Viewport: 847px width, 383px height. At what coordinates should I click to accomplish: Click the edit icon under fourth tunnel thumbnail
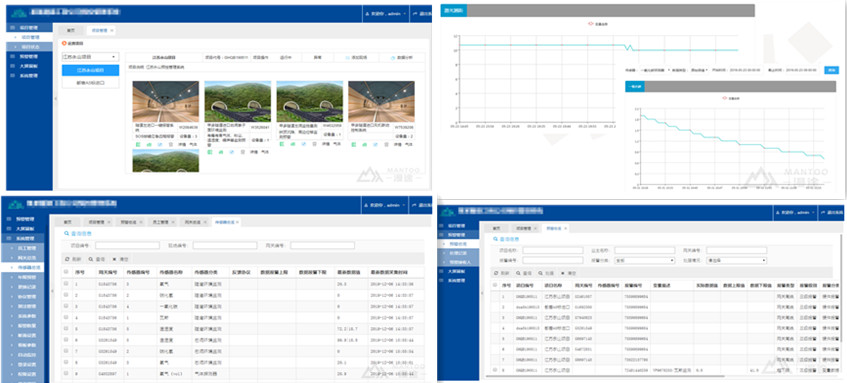(x=374, y=145)
